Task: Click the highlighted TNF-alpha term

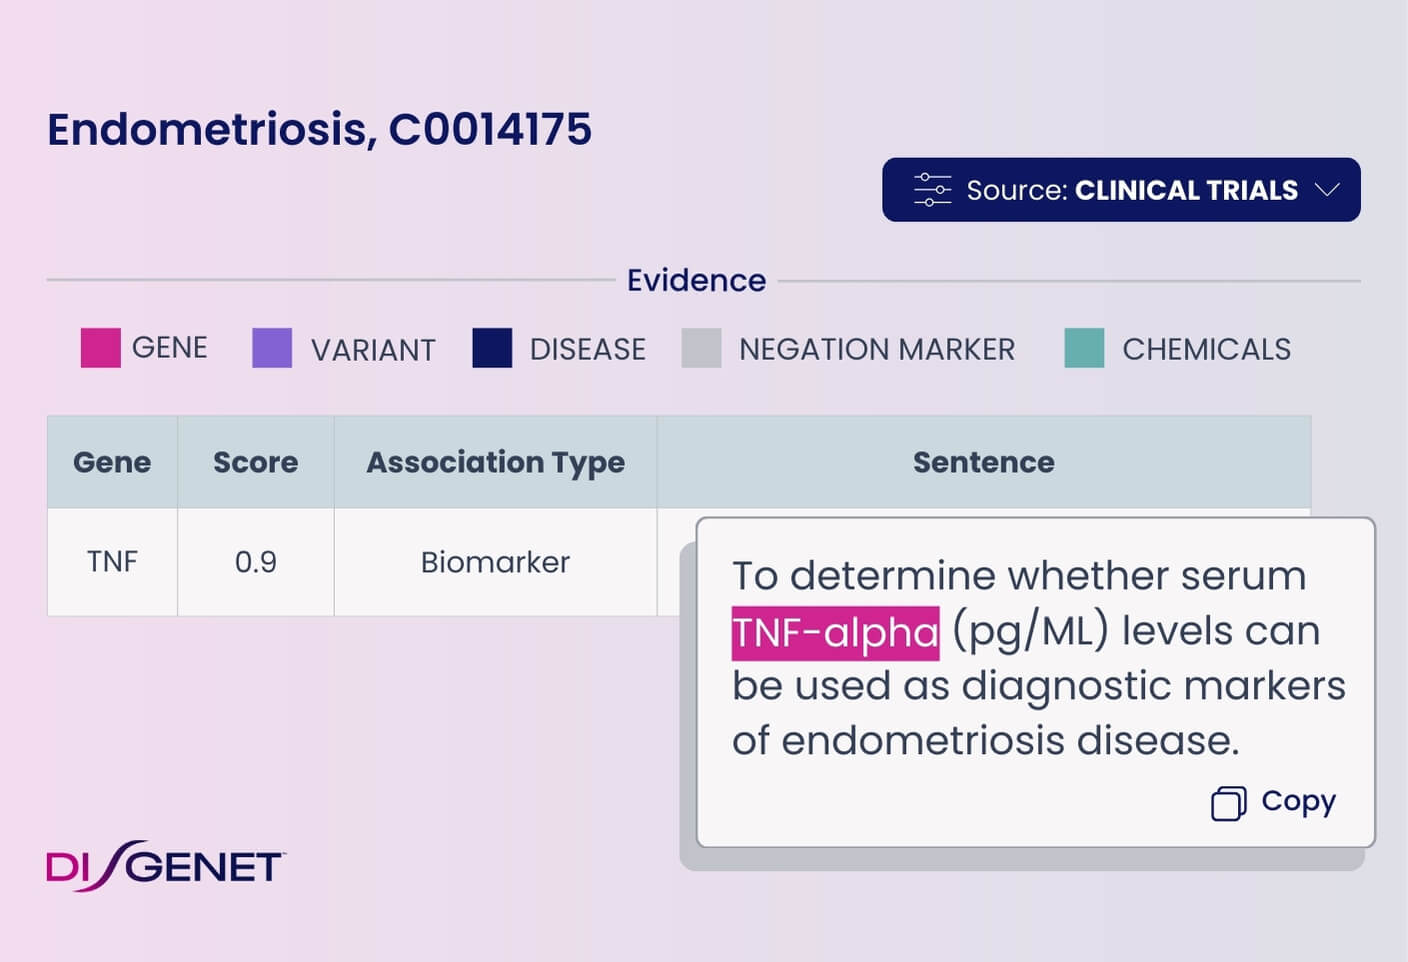Action: [x=835, y=633]
